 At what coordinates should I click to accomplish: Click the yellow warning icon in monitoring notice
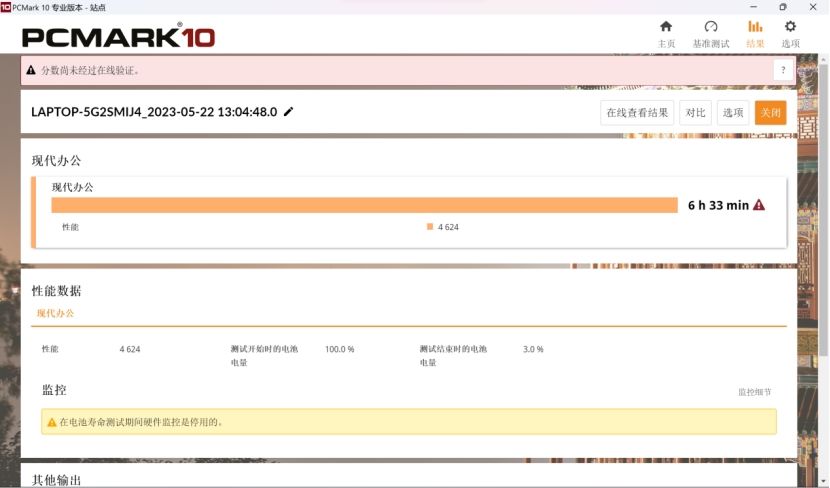coord(51,422)
